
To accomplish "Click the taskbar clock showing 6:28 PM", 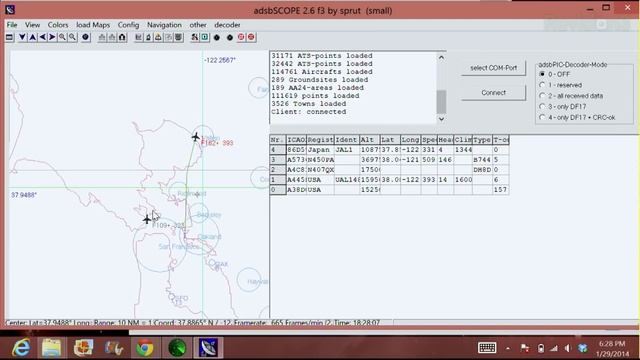I will point(612,348).
